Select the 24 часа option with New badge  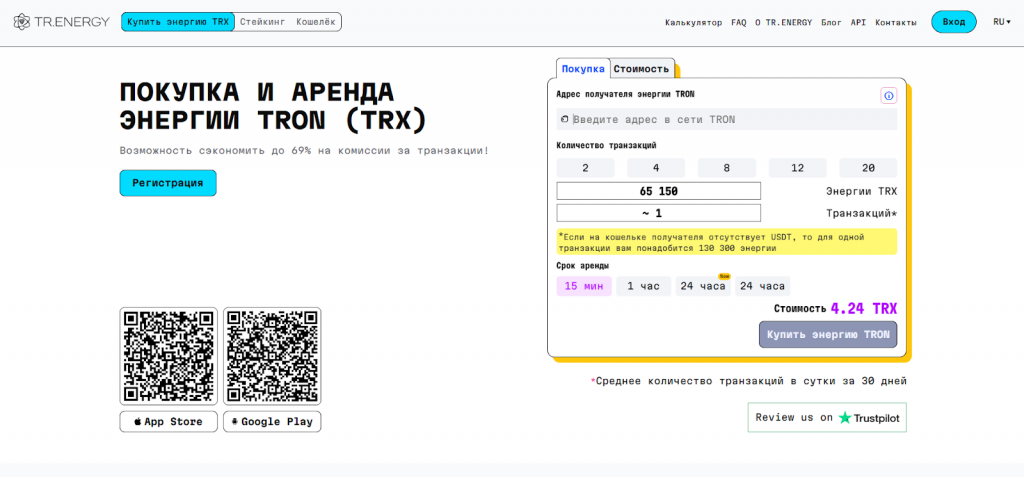coord(703,286)
